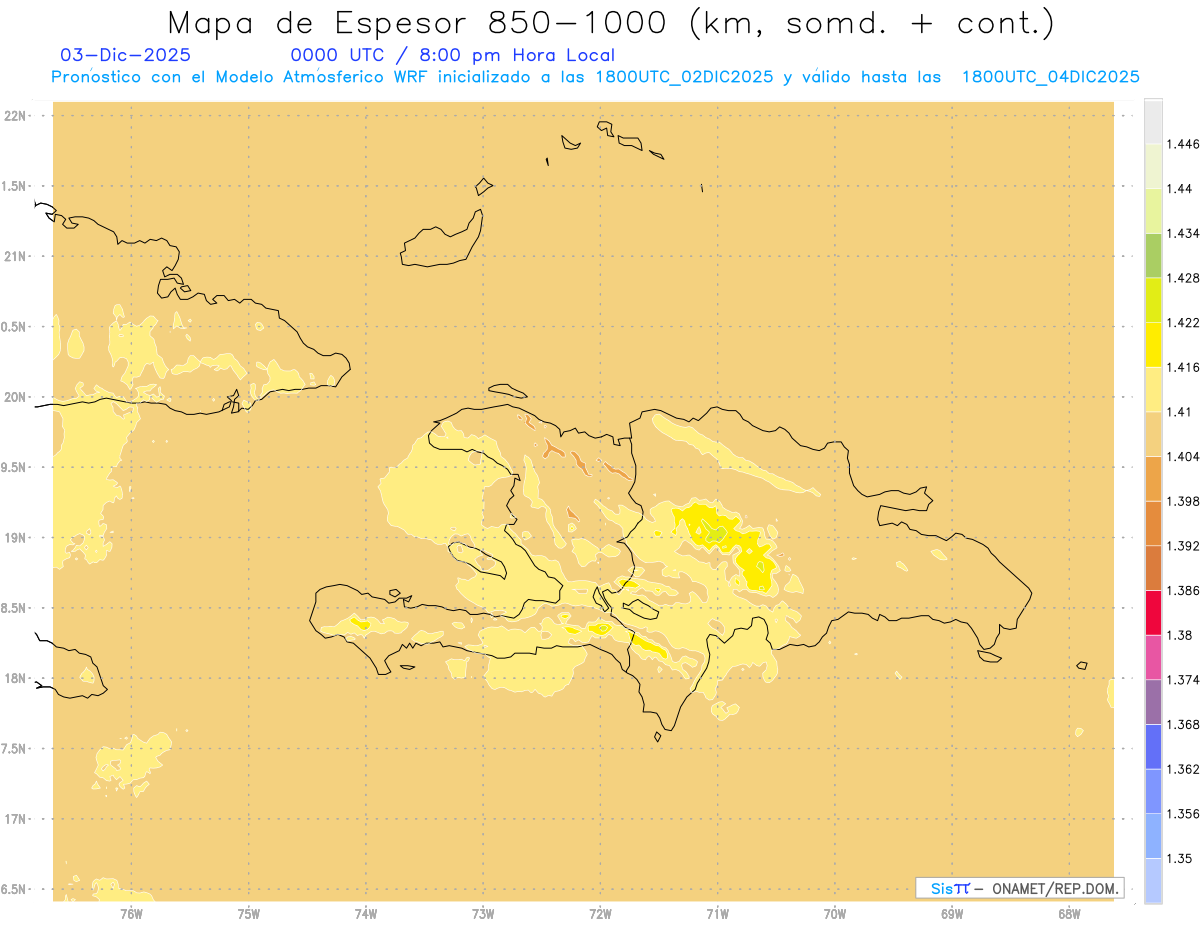
Task: Click the pink segment of the color legend
Action: coord(1153,656)
